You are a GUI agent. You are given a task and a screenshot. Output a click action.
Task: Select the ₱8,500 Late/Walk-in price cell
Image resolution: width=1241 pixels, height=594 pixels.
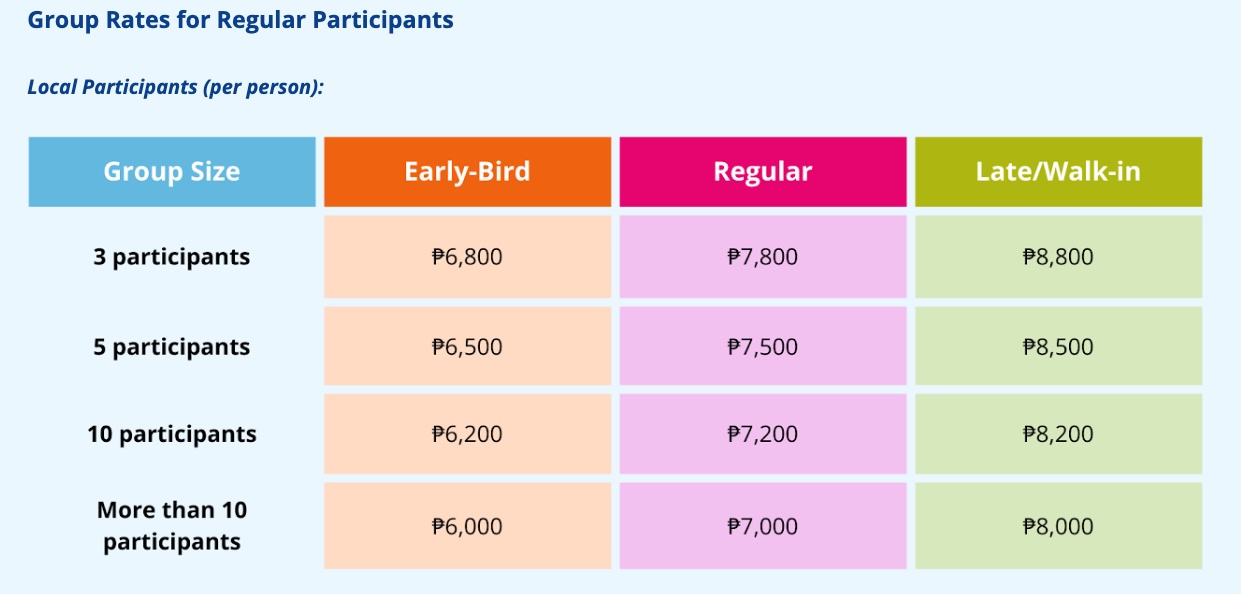pos(1058,347)
